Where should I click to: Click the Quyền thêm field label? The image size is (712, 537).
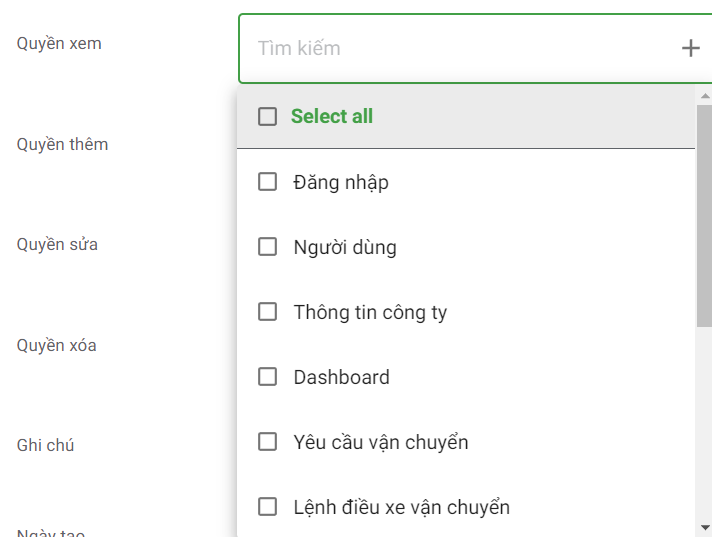click(x=62, y=144)
